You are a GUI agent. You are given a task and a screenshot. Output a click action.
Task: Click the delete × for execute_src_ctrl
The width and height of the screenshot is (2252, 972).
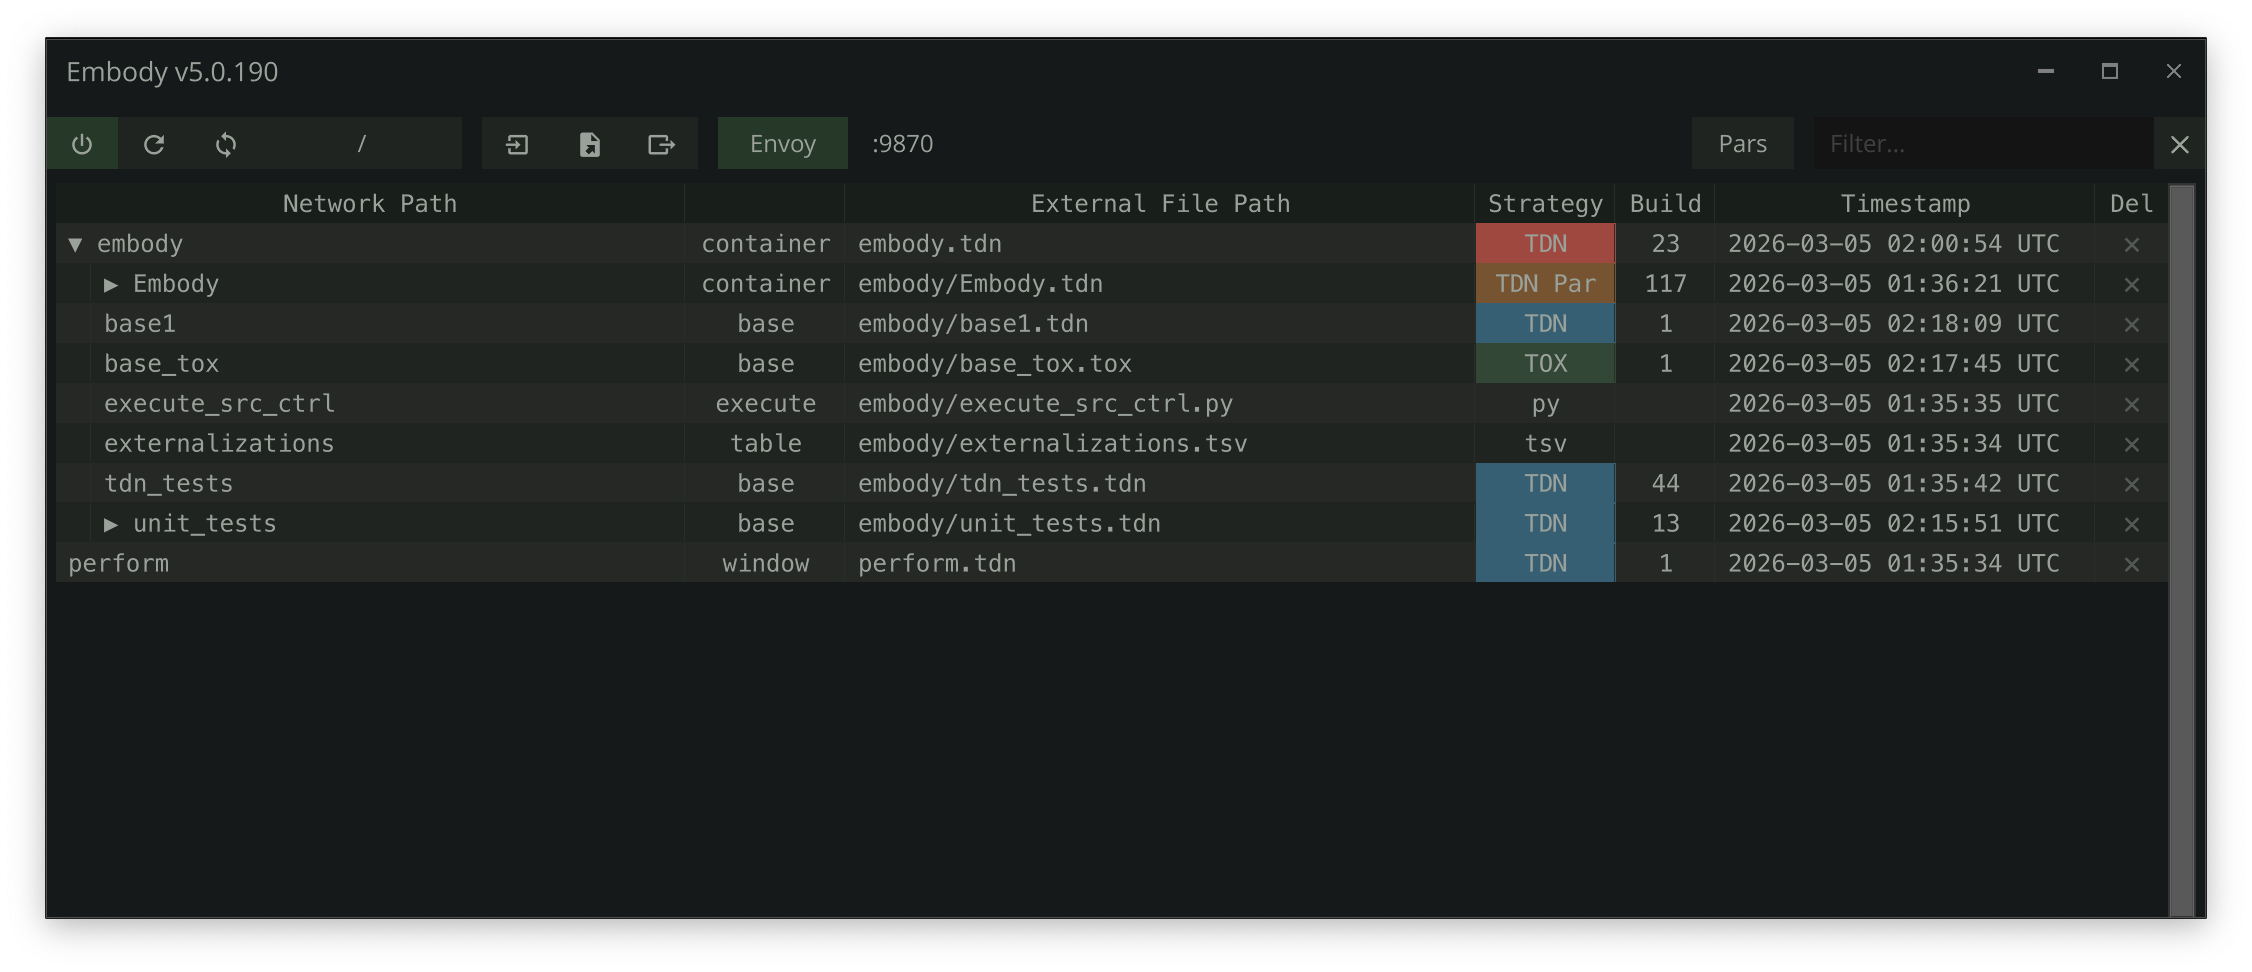tap(2130, 403)
